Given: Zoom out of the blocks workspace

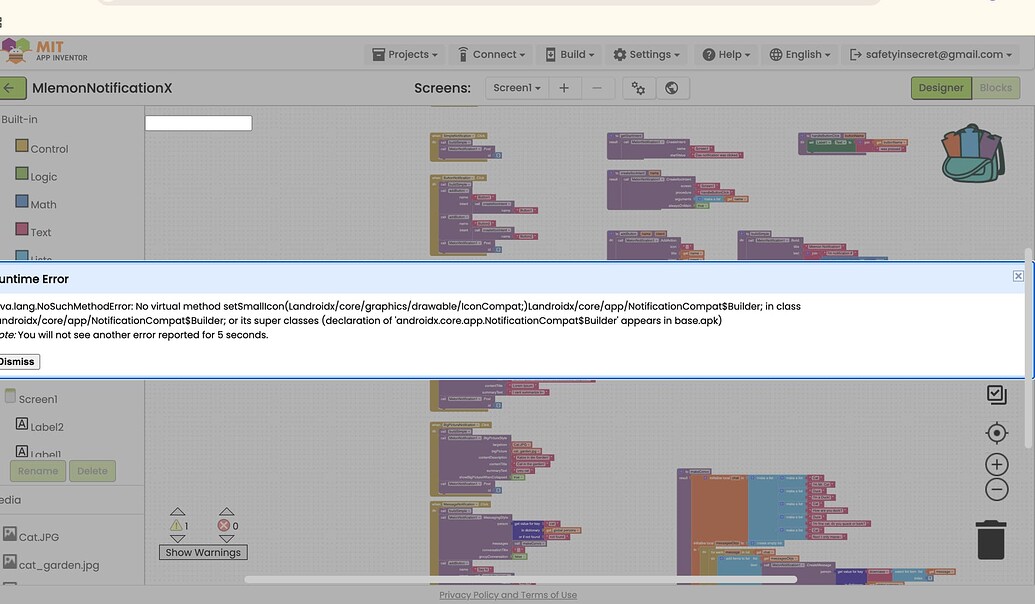Looking at the screenshot, I should [996, 489].
